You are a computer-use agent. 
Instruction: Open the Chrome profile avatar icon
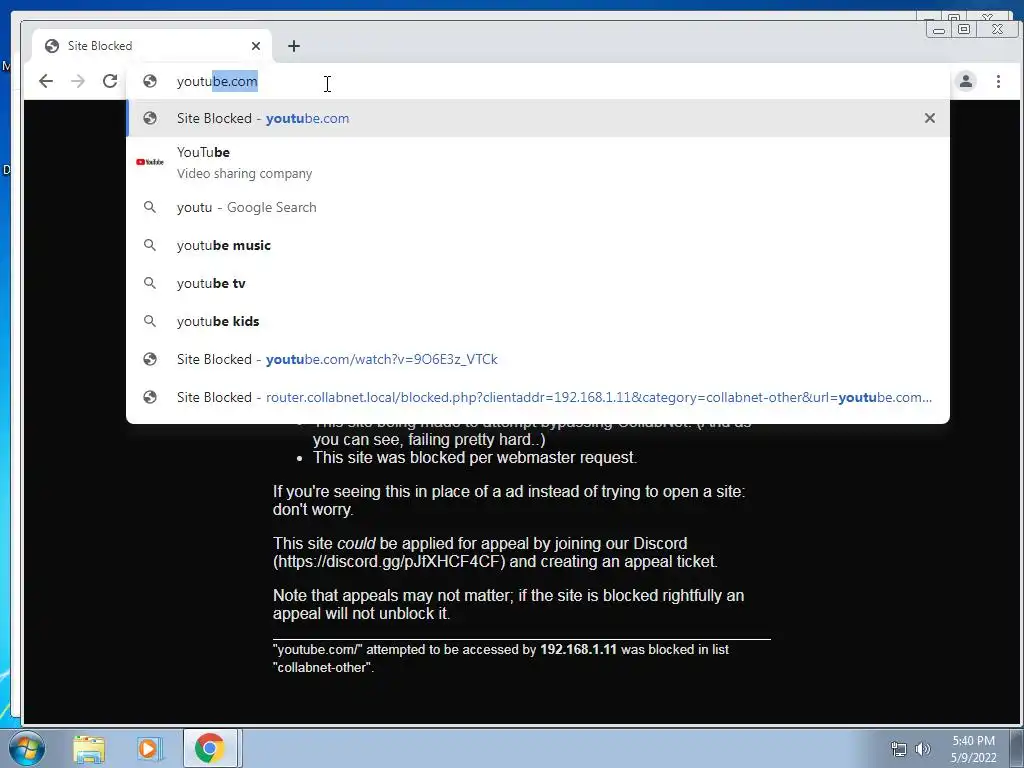[x=965, y=81]
